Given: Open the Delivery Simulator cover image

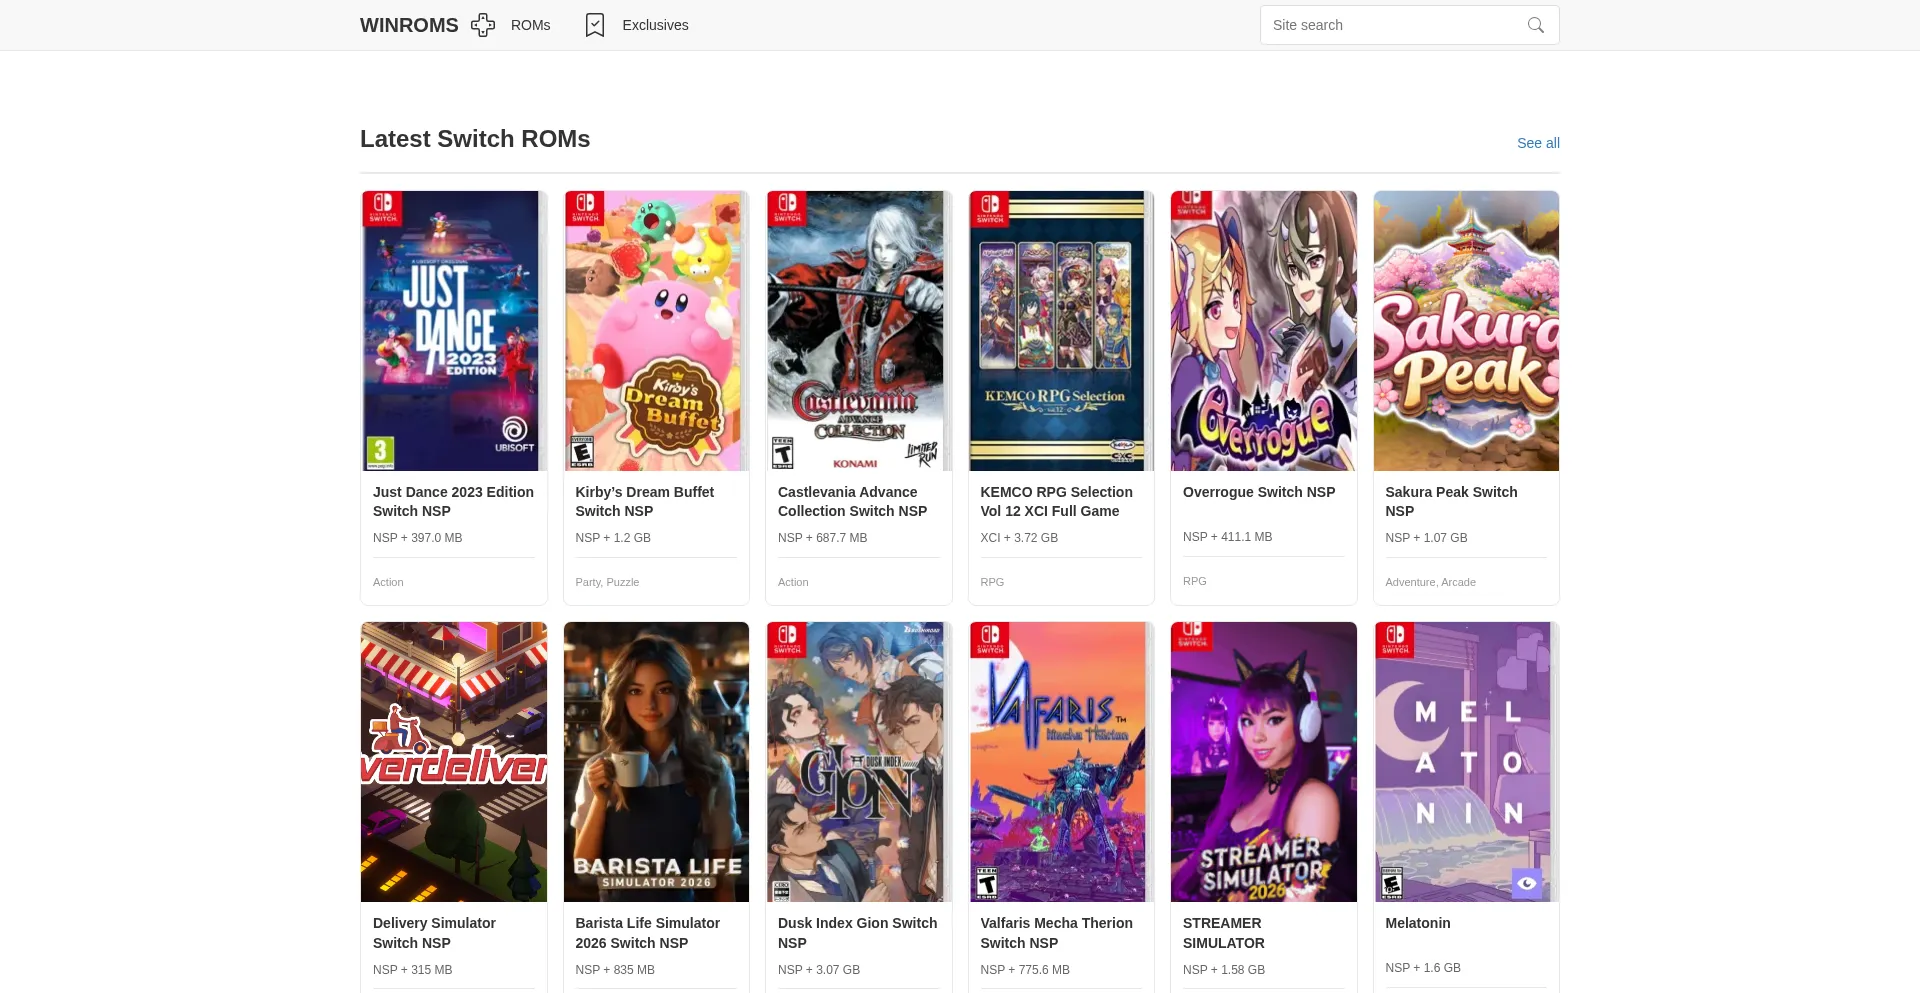Looking at the screenshot, I should pos(454,762).
